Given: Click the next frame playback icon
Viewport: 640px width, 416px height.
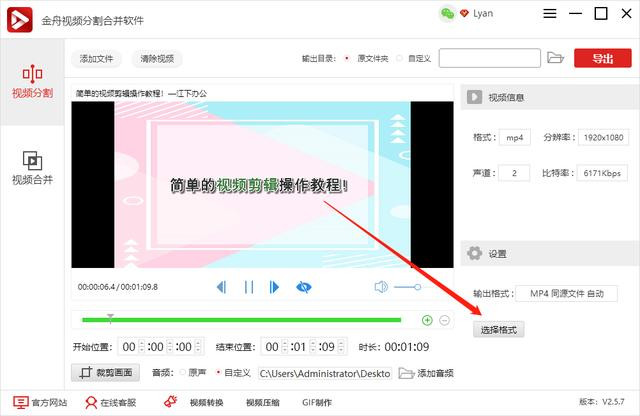Looking at the screenshot, I should (x=274, y=287).
